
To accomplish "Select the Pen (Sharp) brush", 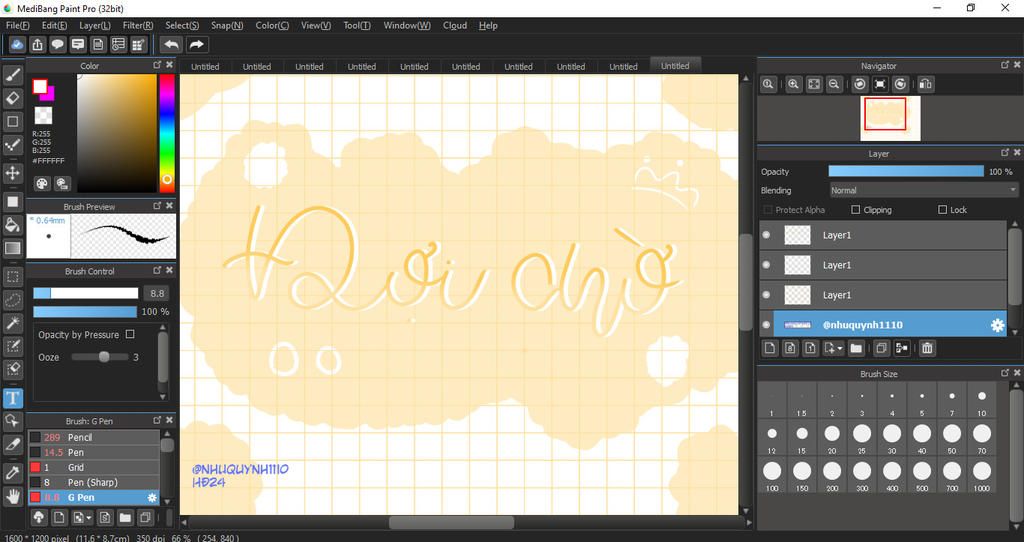I will (93, 482).
